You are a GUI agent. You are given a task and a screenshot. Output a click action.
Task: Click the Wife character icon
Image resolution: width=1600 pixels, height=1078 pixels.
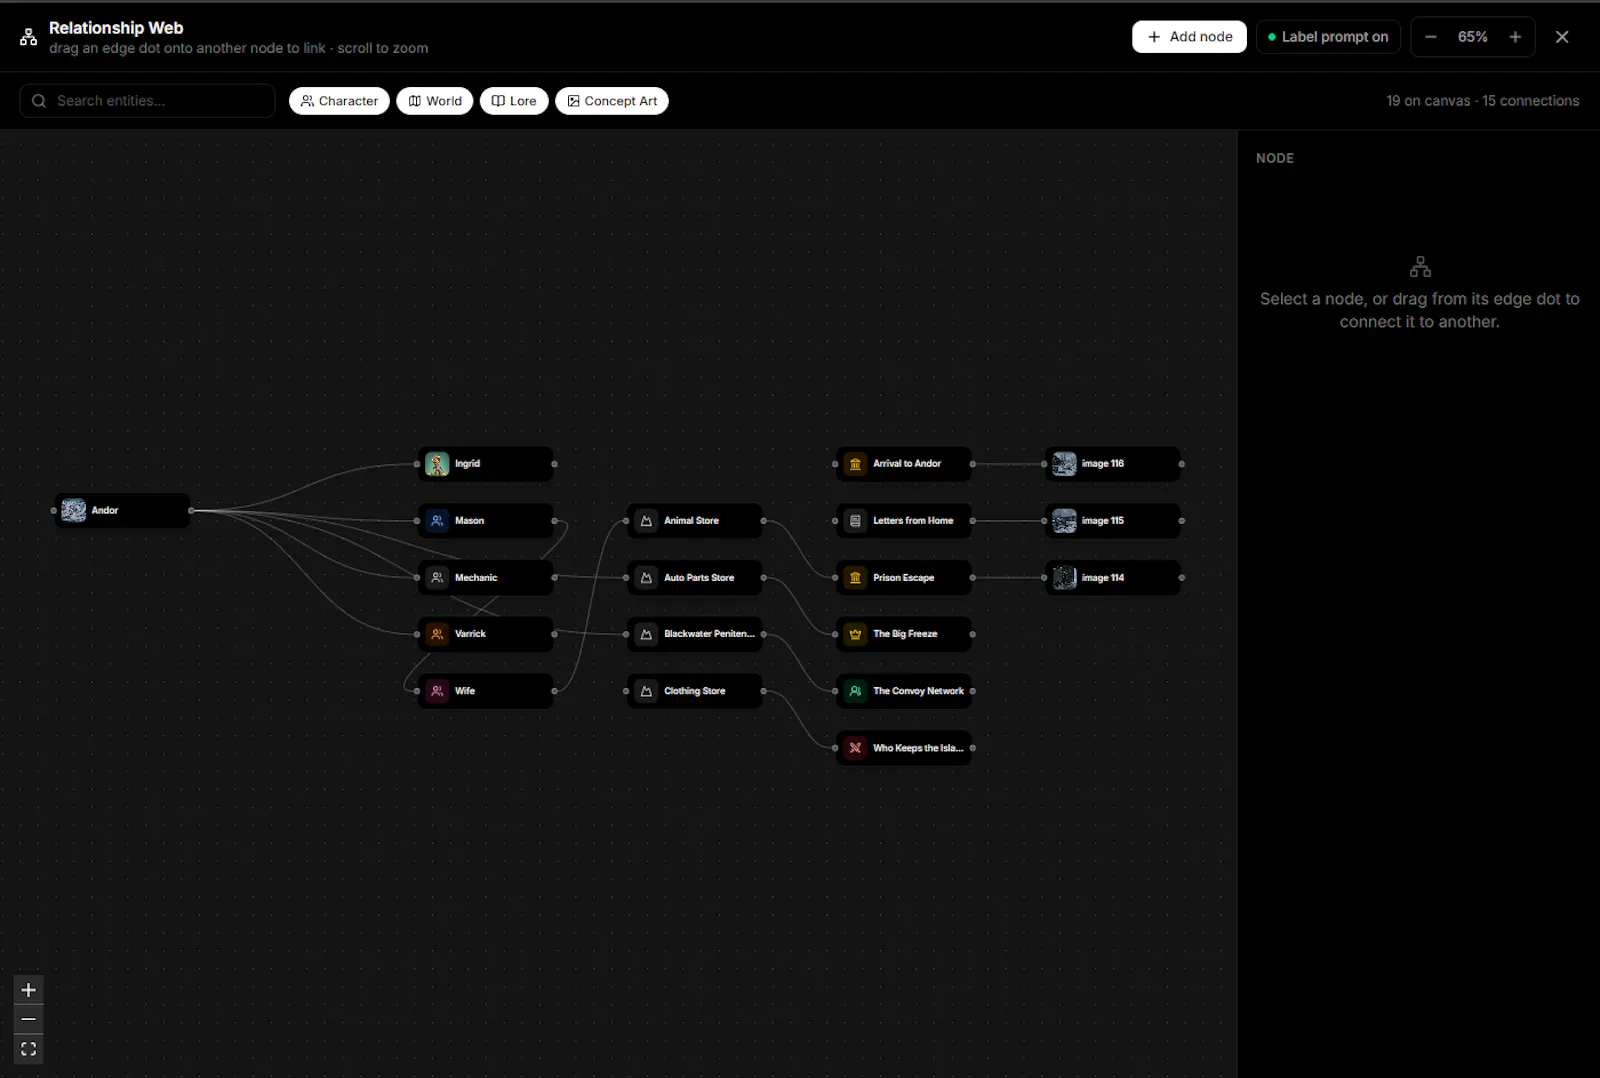(437, 691)
